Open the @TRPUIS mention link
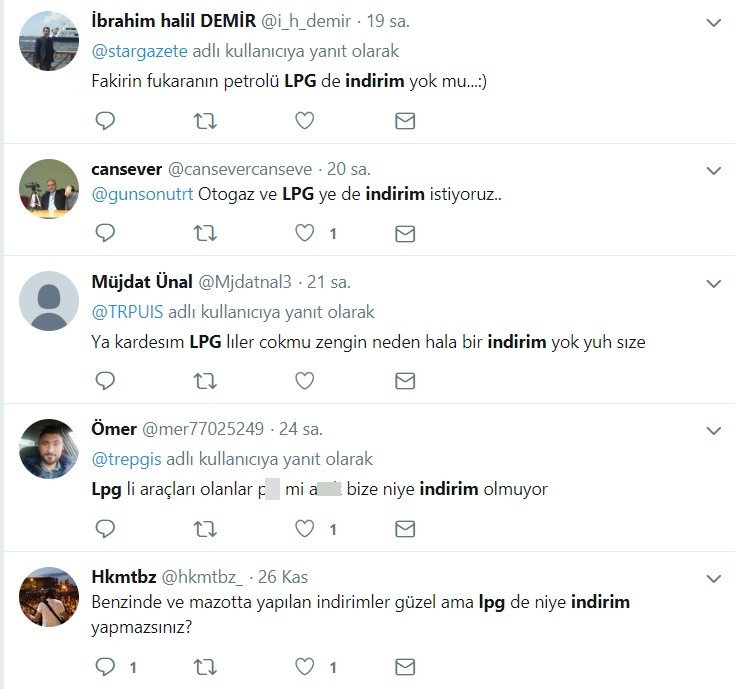This screenshot has height=689, width=735. pyautogui.click(x=128, y=312)
